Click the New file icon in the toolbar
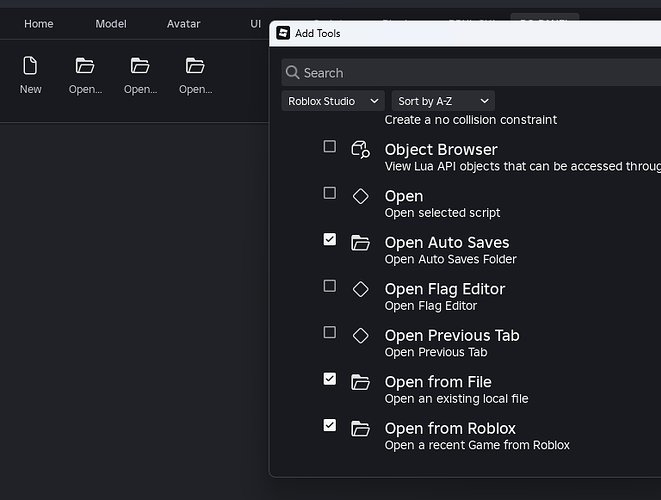661x500 pixels. coord(30,66)
